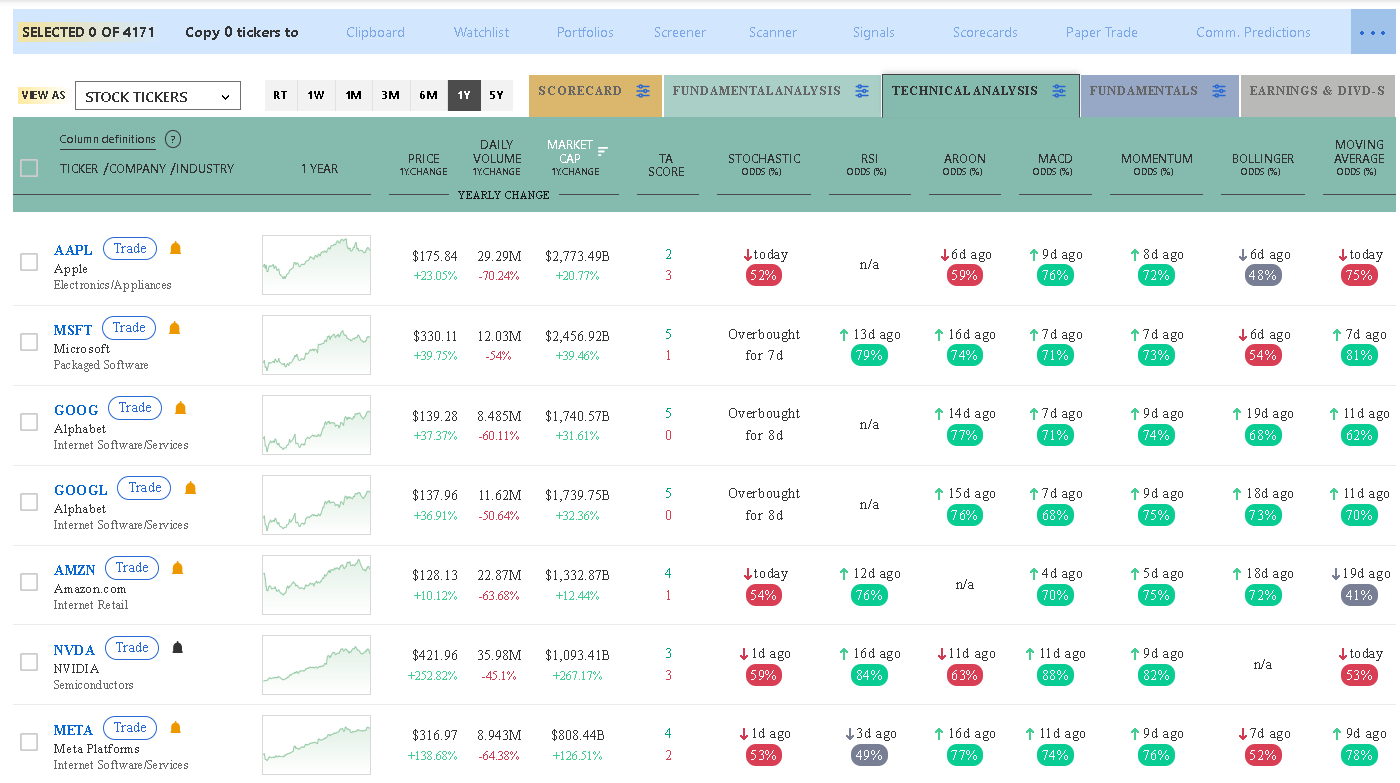This screenshot has width=1400, height=783.
Task: Copy tickers to Watchlist
Action: click(x=482, y=32)
